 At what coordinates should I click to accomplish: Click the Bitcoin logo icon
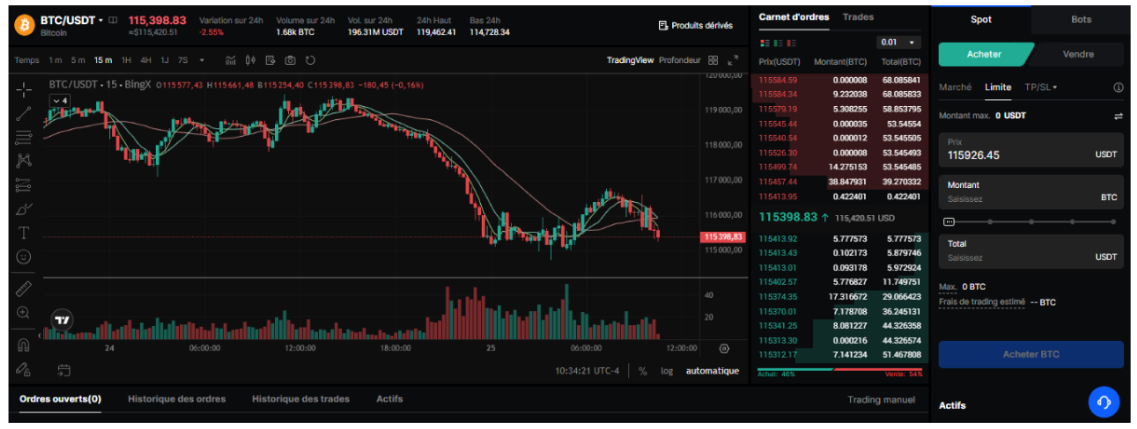pyautogui.click(x=24, y=25)
